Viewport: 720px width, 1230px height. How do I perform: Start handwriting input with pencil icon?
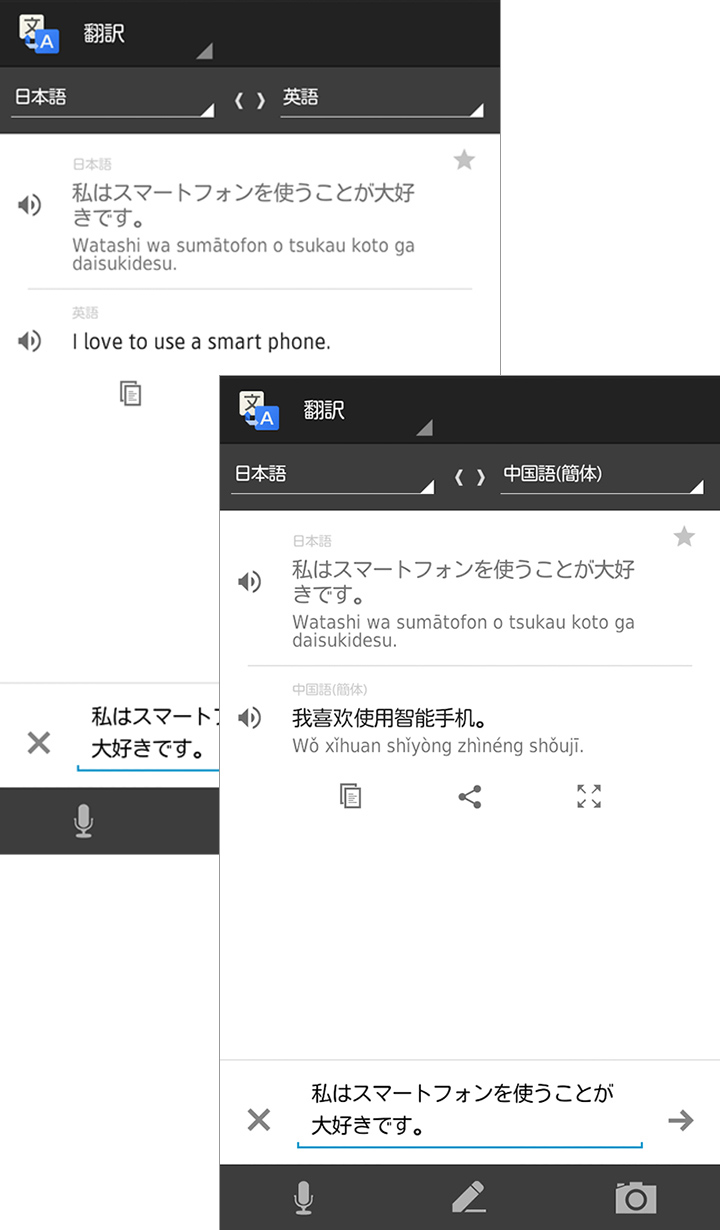click(468, 1197)
